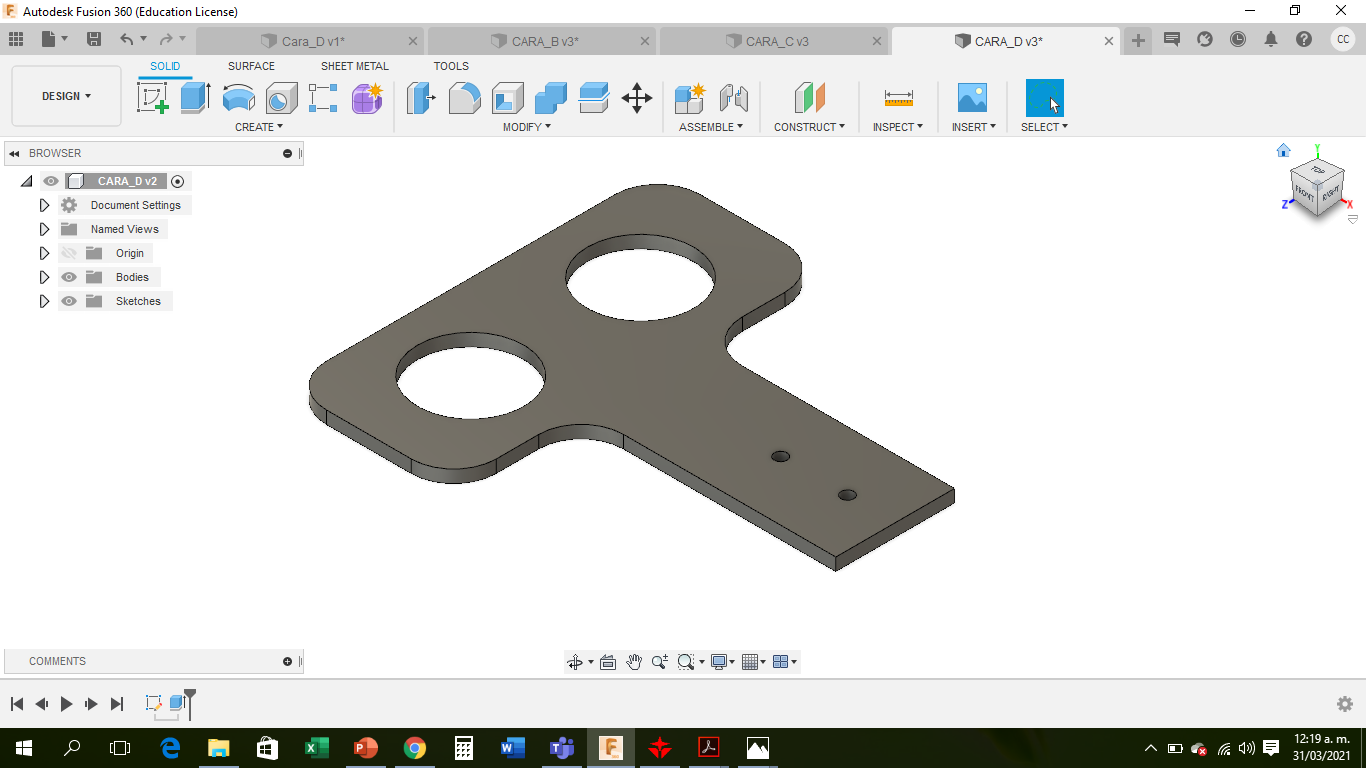
Task: Open the Notifications bell
Action: [x=1271, y=39]
